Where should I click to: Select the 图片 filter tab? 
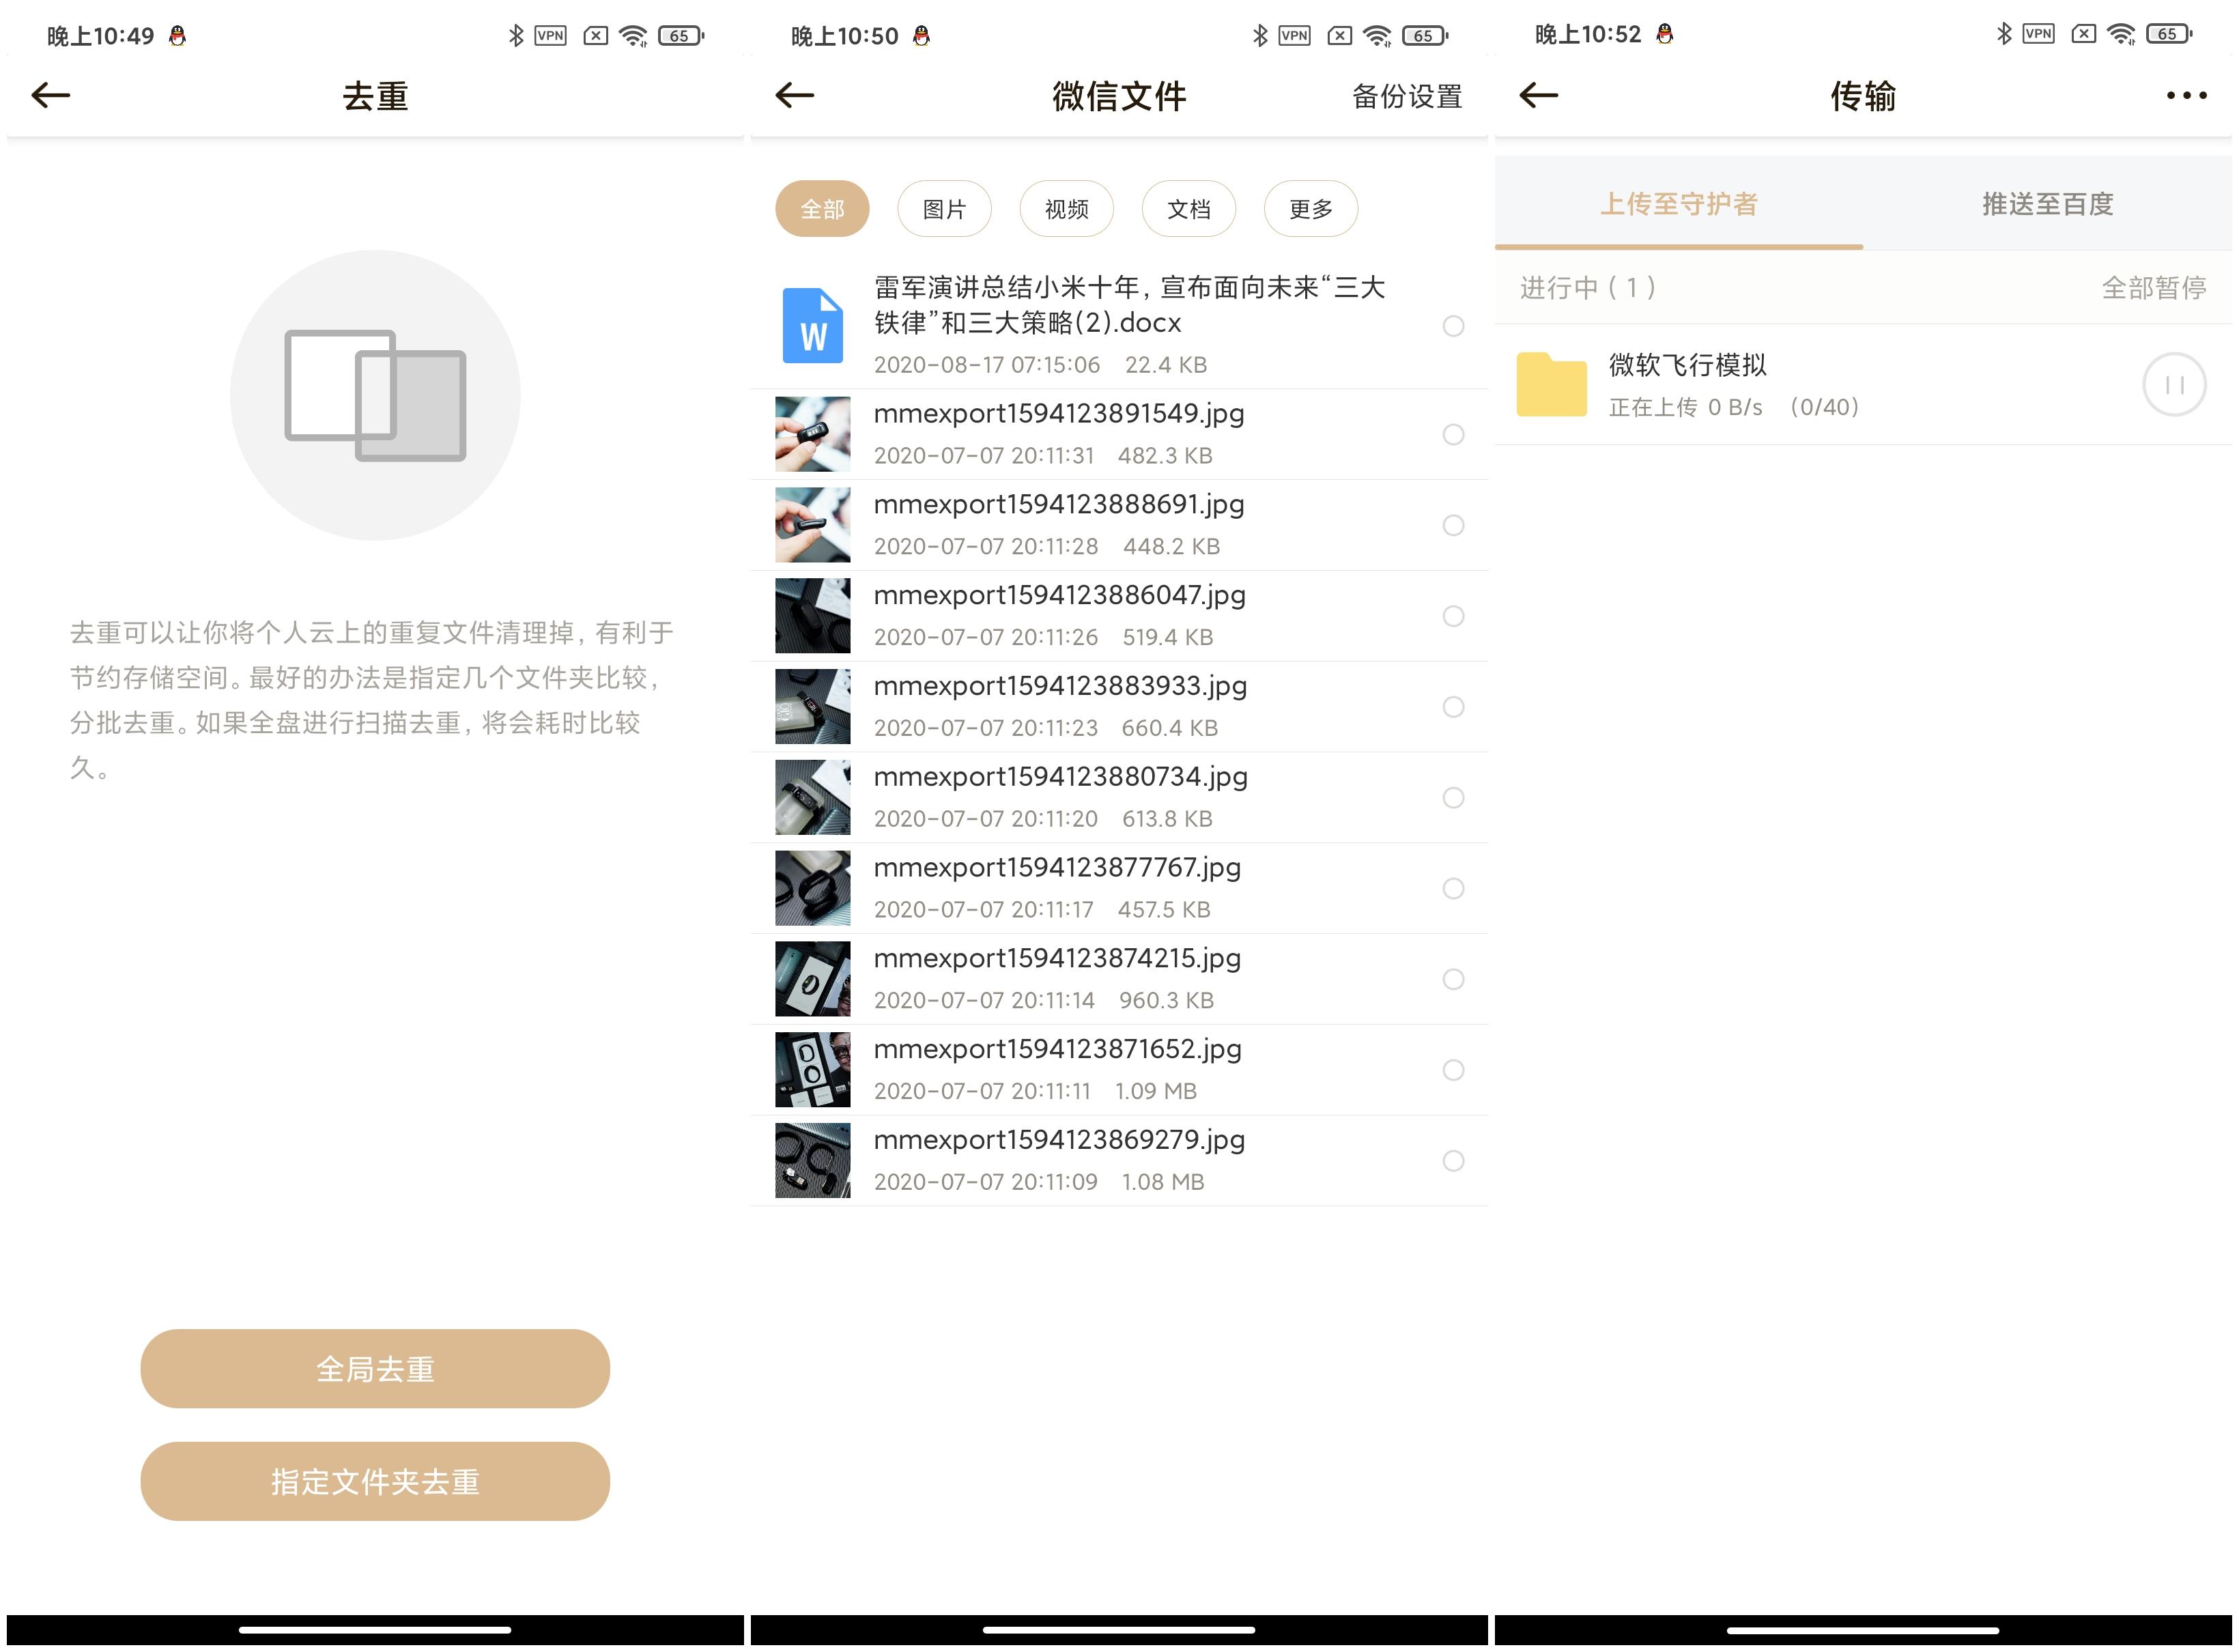pos(943,208)
